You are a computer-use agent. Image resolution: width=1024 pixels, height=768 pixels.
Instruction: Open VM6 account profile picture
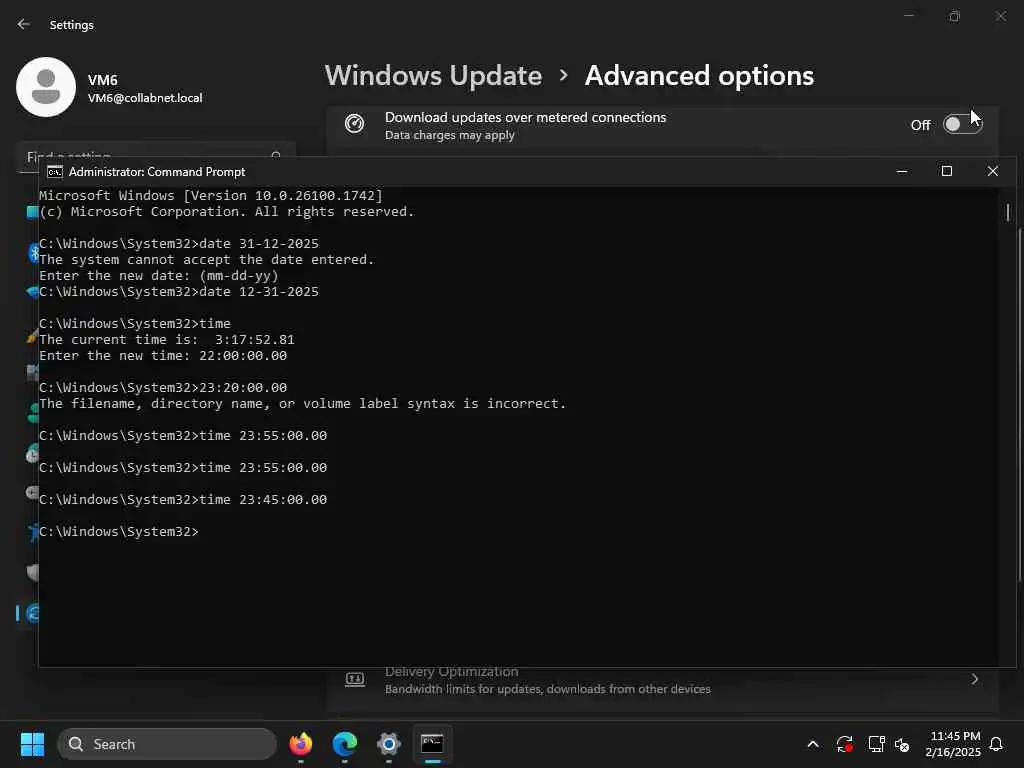[46, 87]
